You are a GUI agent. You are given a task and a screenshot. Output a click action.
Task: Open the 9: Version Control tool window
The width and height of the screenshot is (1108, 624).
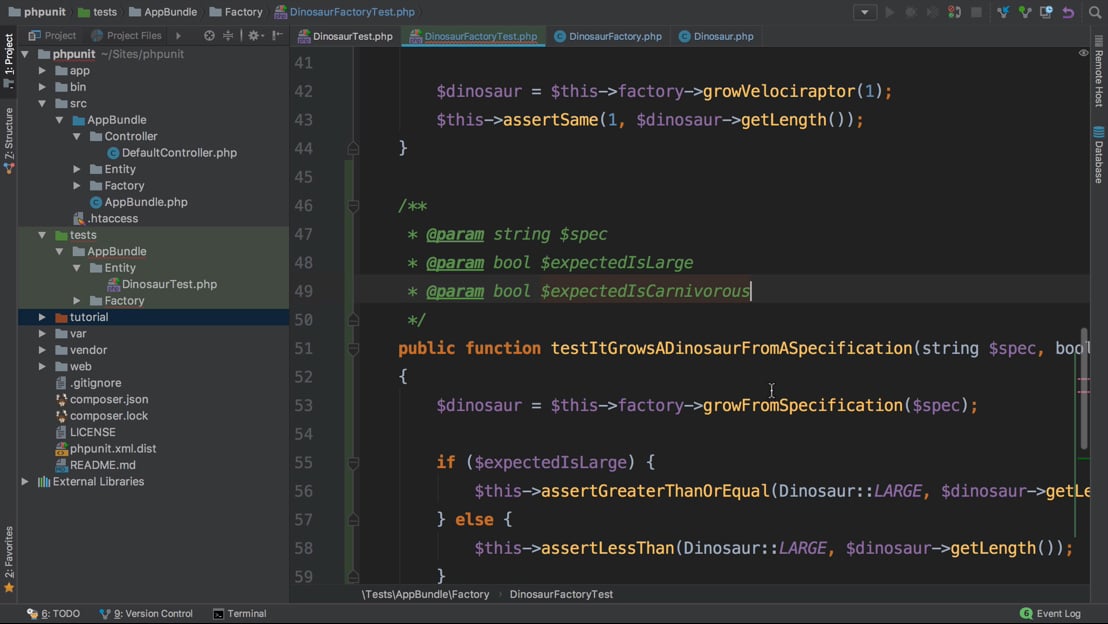[146, 613]
